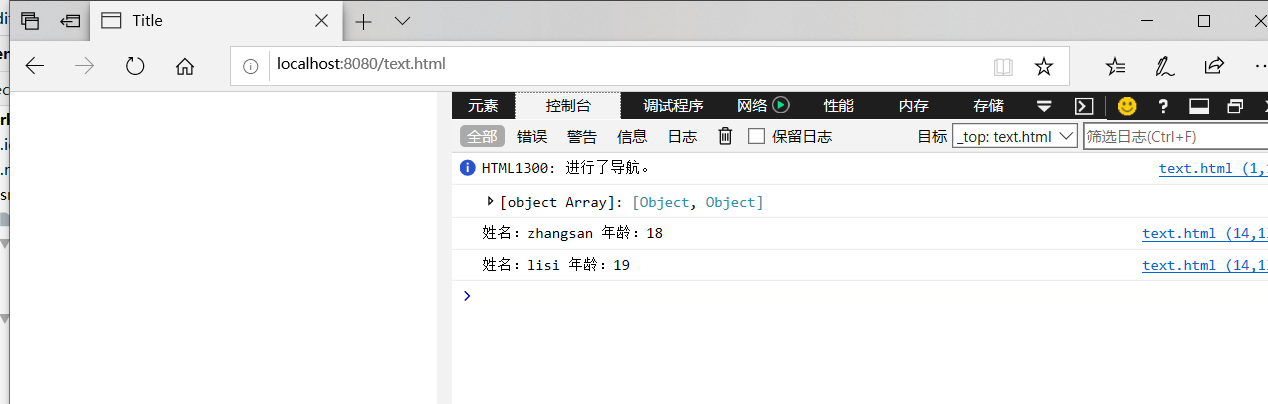This screenshot has height=404, width=1268.
Task: Select the 姓名:zhangsan 年龄:18 log line
Action: (572, 234)
